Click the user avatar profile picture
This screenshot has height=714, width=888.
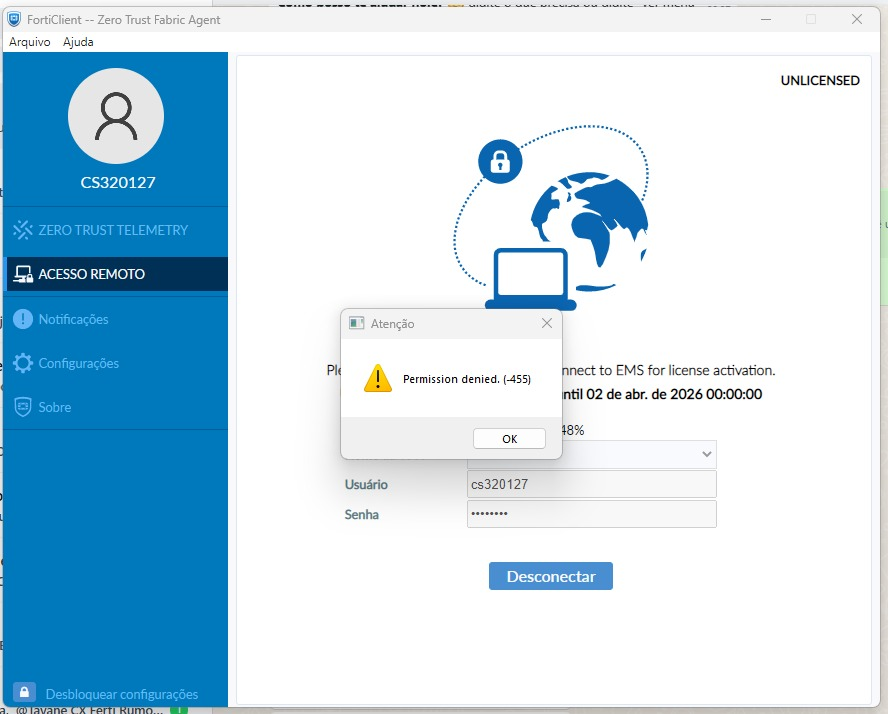click(116, 116)
